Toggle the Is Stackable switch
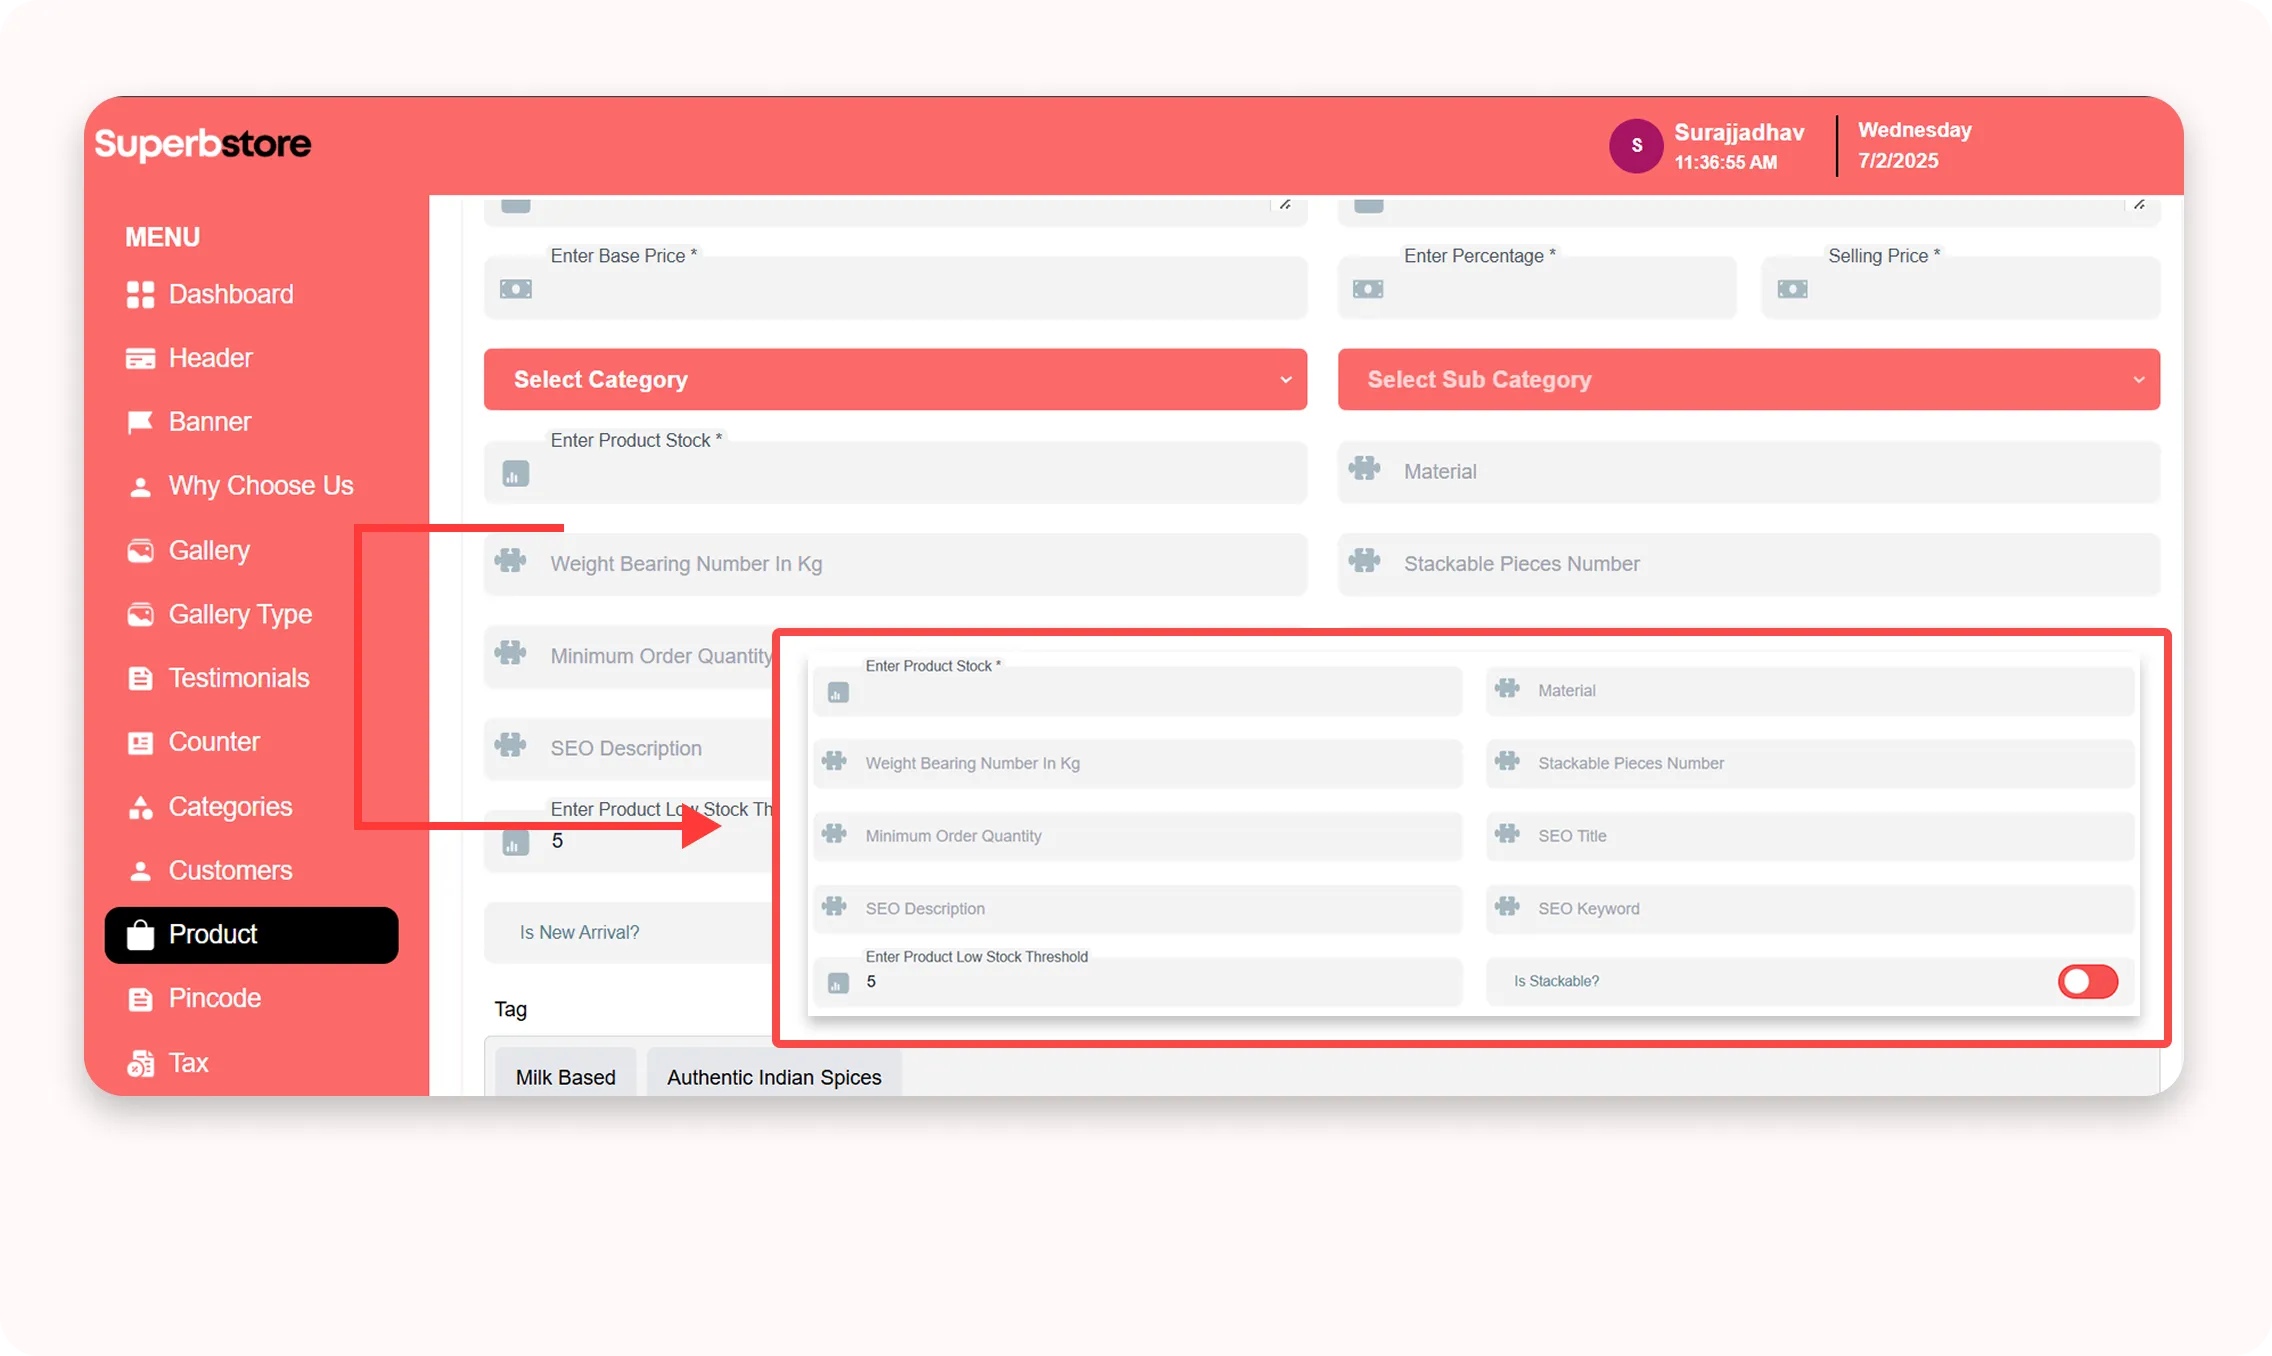The height and width of the screenshot is (1356, 2272). [x=2087, y=982]
